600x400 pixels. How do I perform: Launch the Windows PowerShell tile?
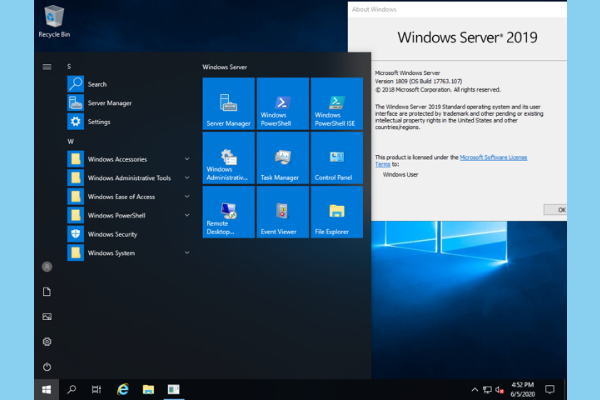click(282, 104)
